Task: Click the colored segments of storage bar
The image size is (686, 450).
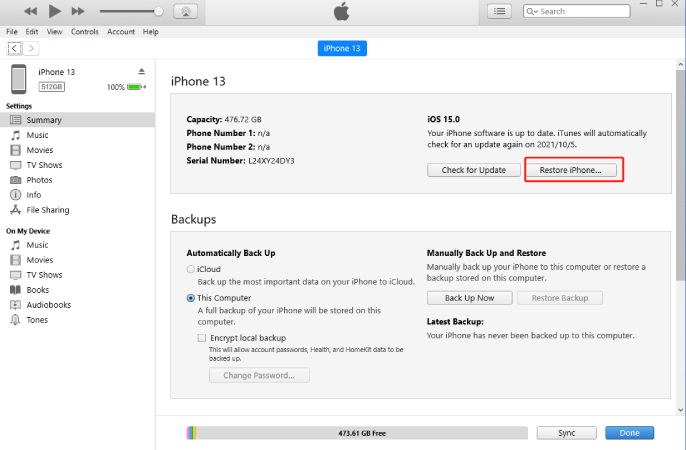Action: [191, 433]
